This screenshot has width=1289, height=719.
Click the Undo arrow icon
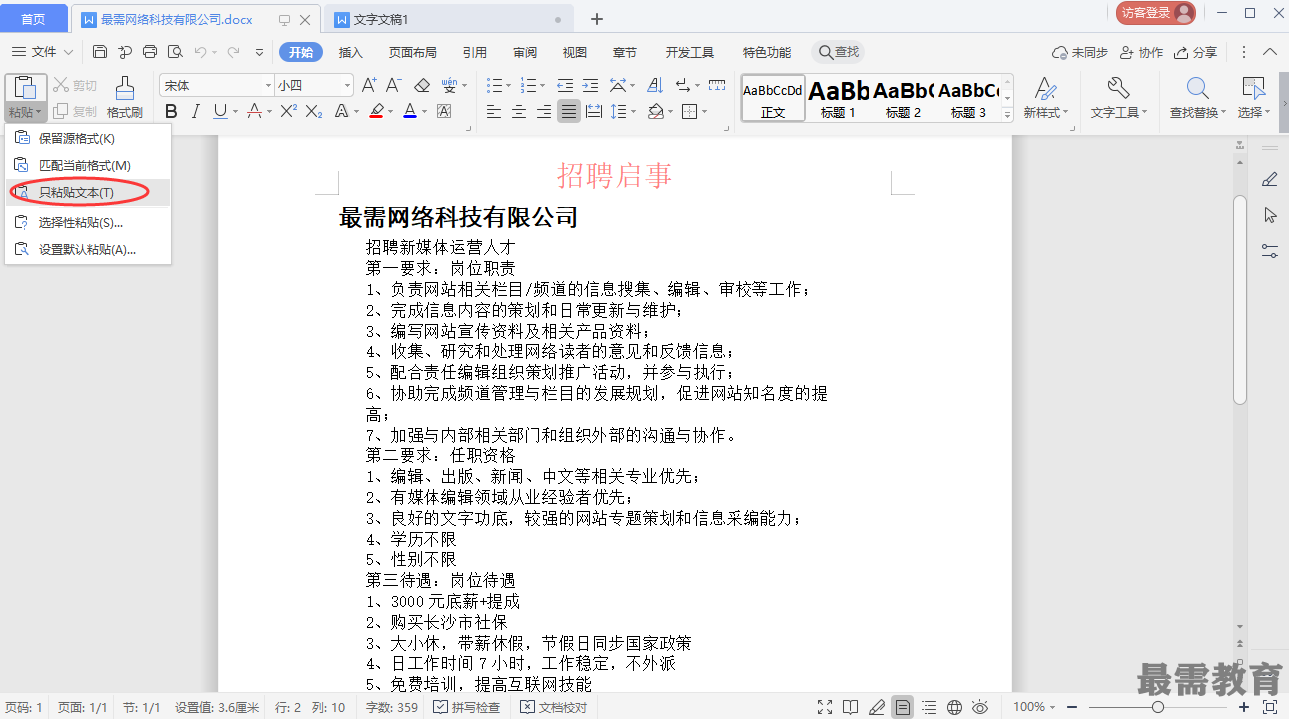[x=200, y=52]
